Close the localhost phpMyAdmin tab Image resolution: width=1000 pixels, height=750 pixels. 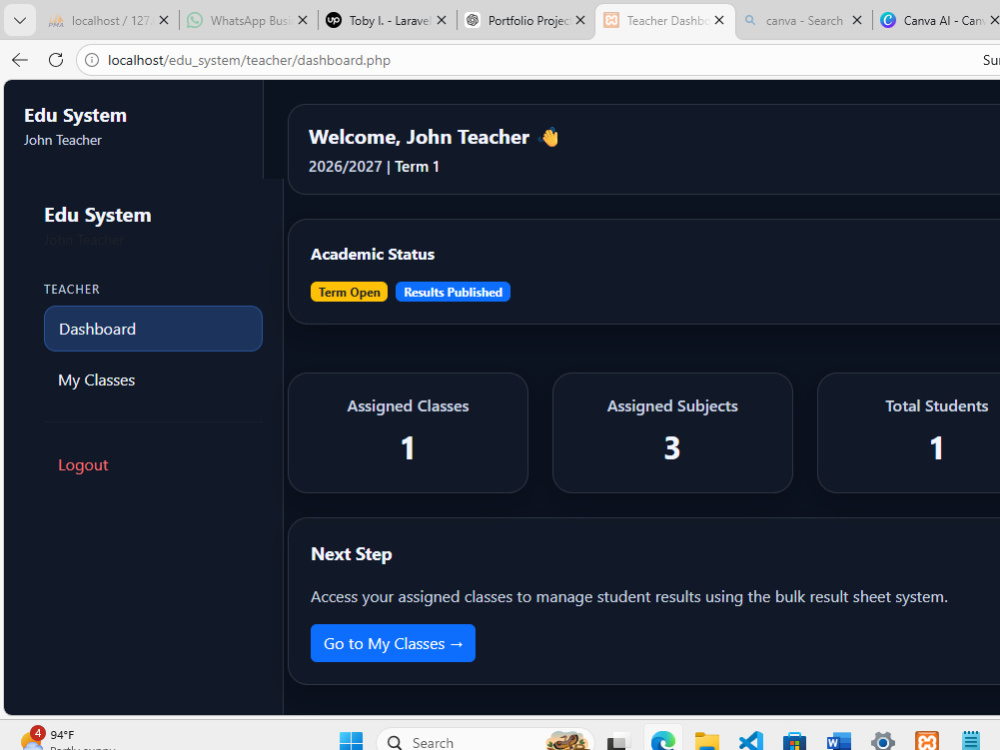coord(164,20)
